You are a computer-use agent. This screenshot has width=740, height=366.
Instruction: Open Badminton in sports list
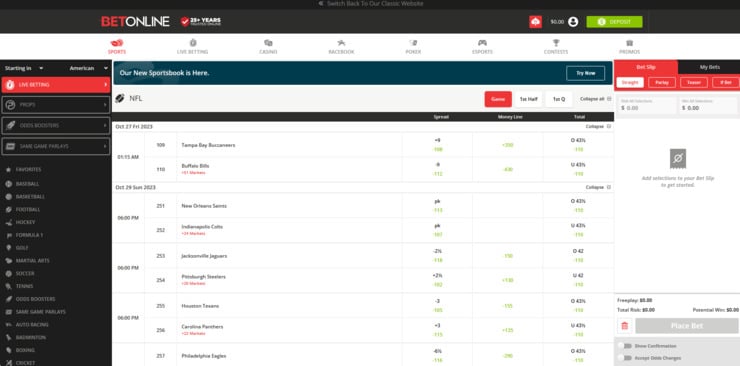coord(26,338)
